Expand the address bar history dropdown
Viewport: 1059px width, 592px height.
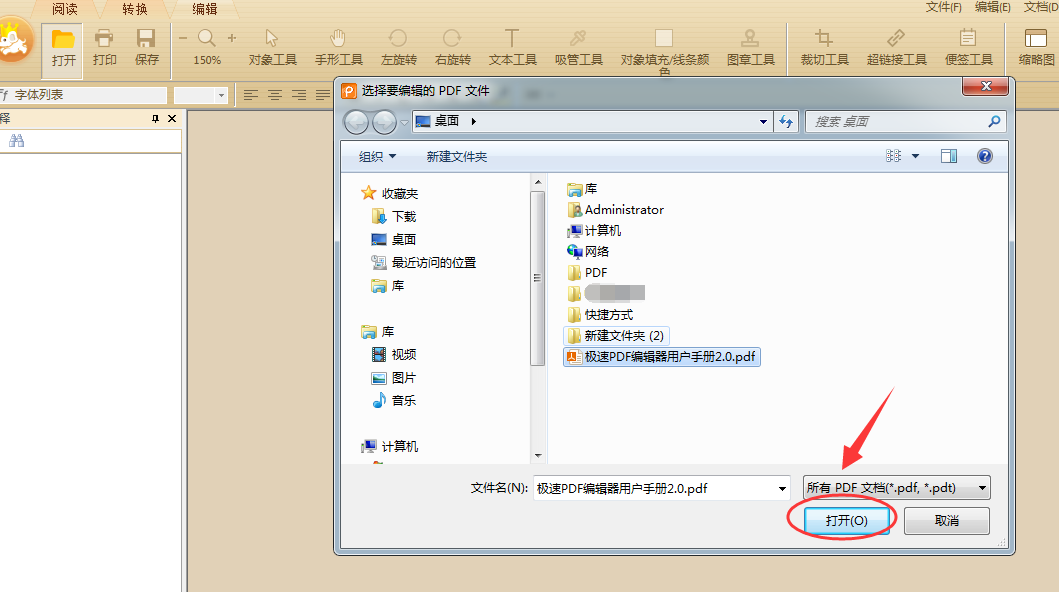tap(763, 122)
